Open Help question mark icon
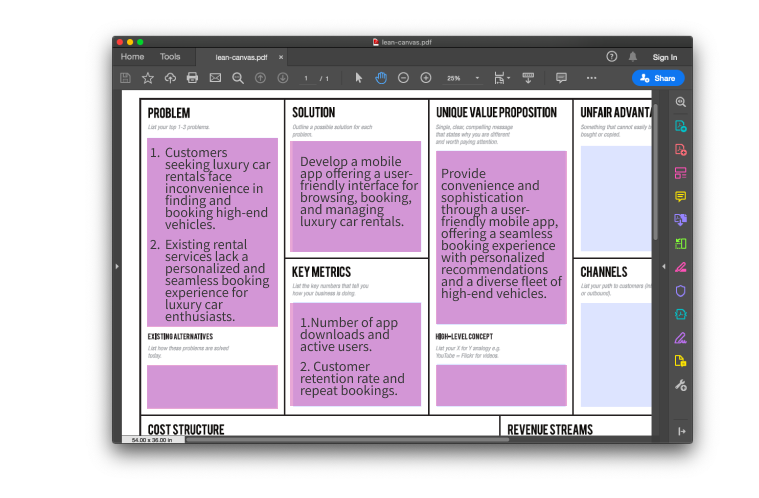The height and width of the screenshot is (498, 759). coord(611,57)
